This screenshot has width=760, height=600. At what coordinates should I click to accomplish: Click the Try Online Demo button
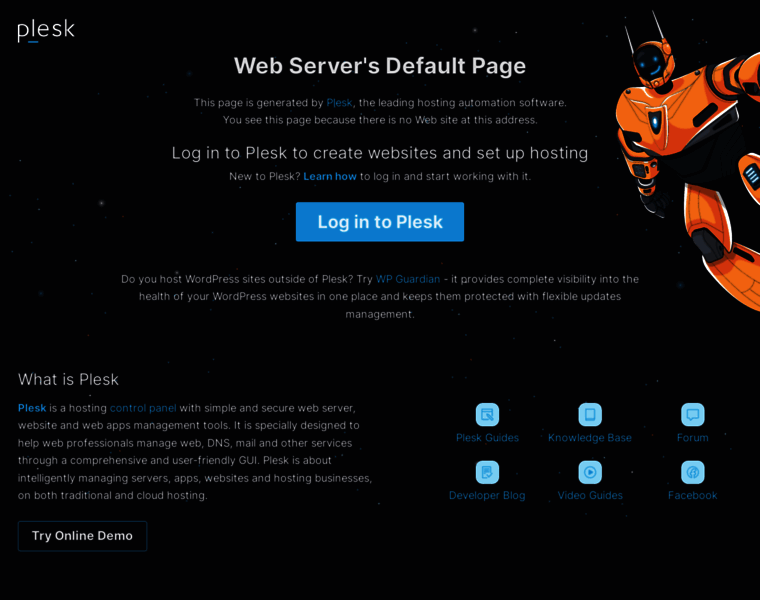[82, 536]
